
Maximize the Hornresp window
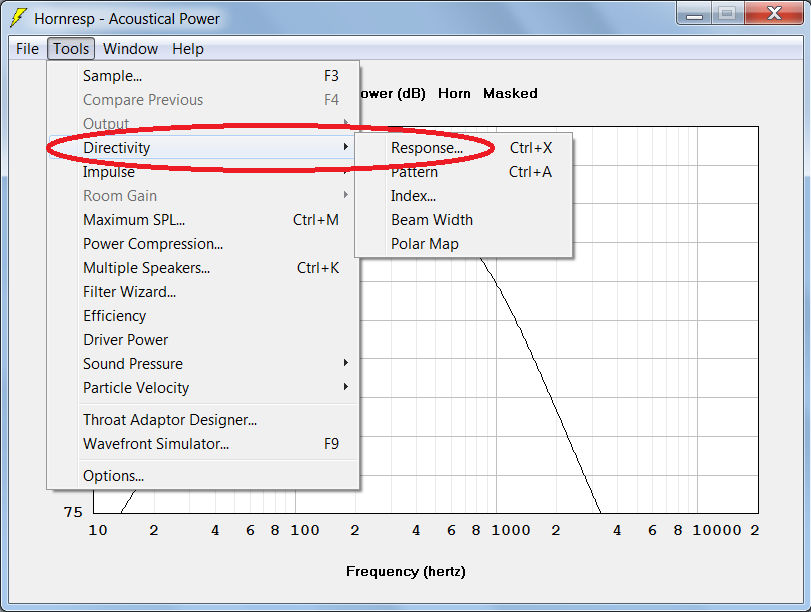727,13
